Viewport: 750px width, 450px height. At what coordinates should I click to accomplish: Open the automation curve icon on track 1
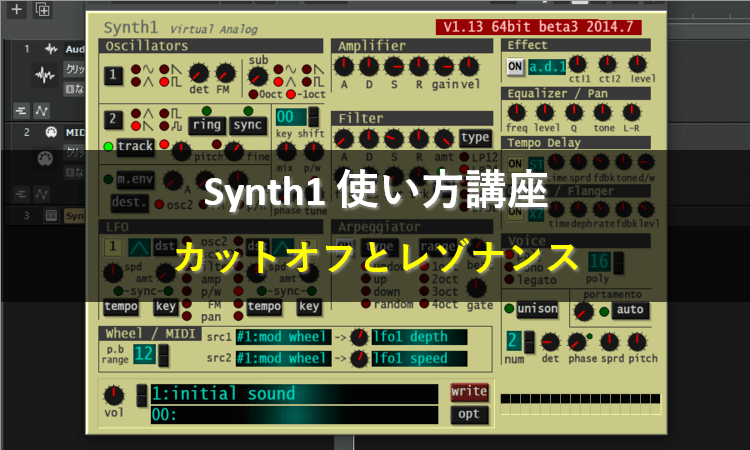(x=42, y=109)
